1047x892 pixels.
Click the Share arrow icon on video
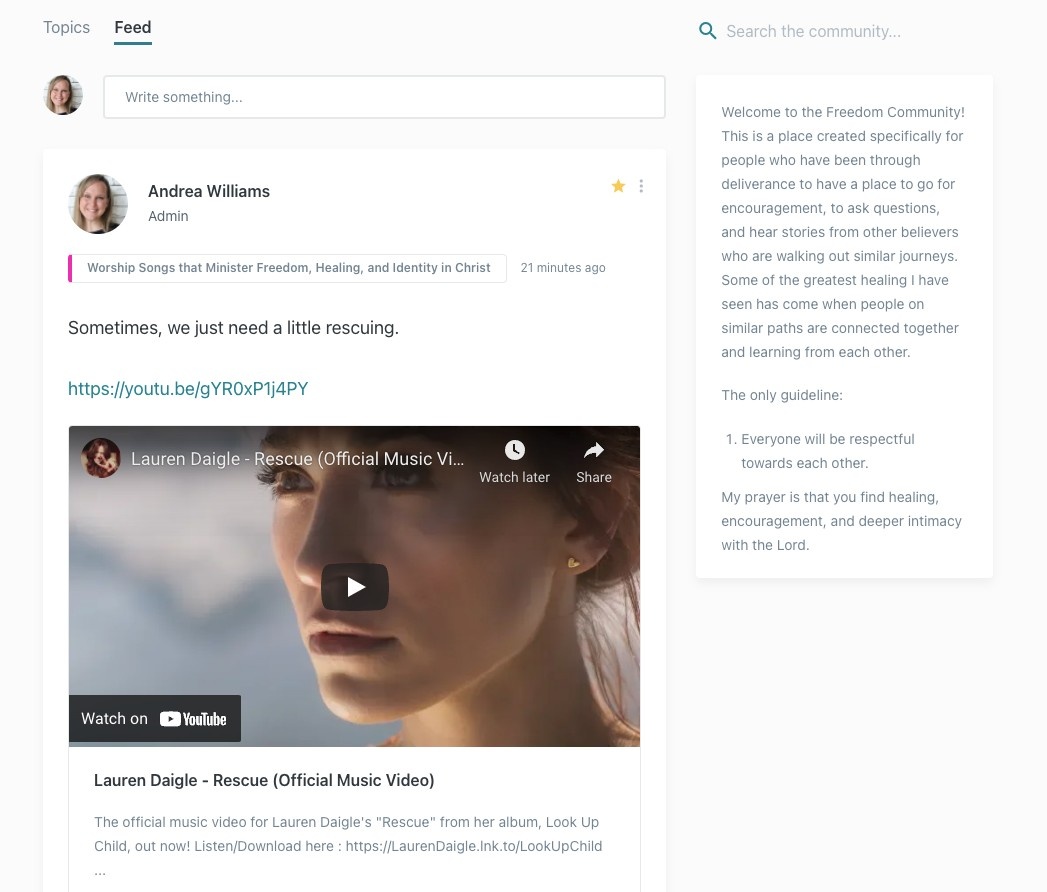[x=594, y=451]
